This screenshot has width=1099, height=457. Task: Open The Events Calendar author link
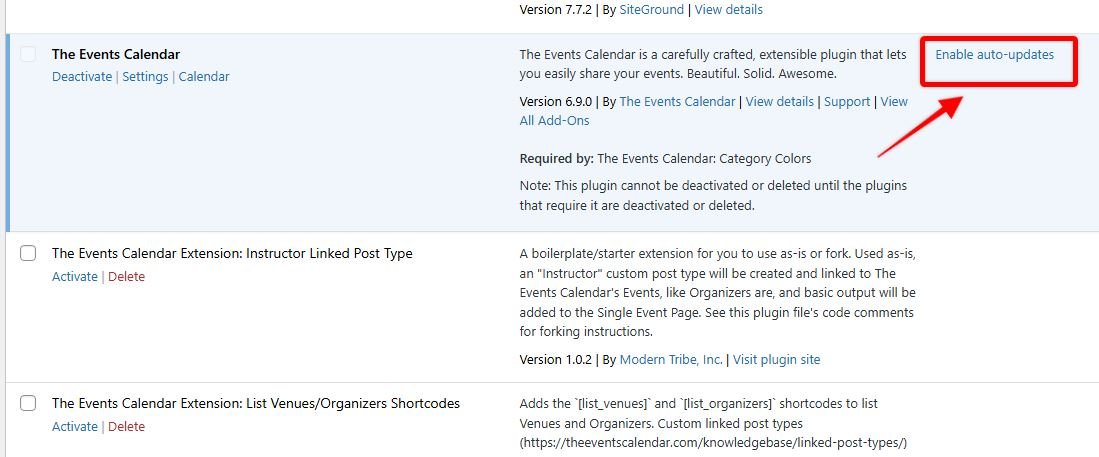tap(677, 102)
